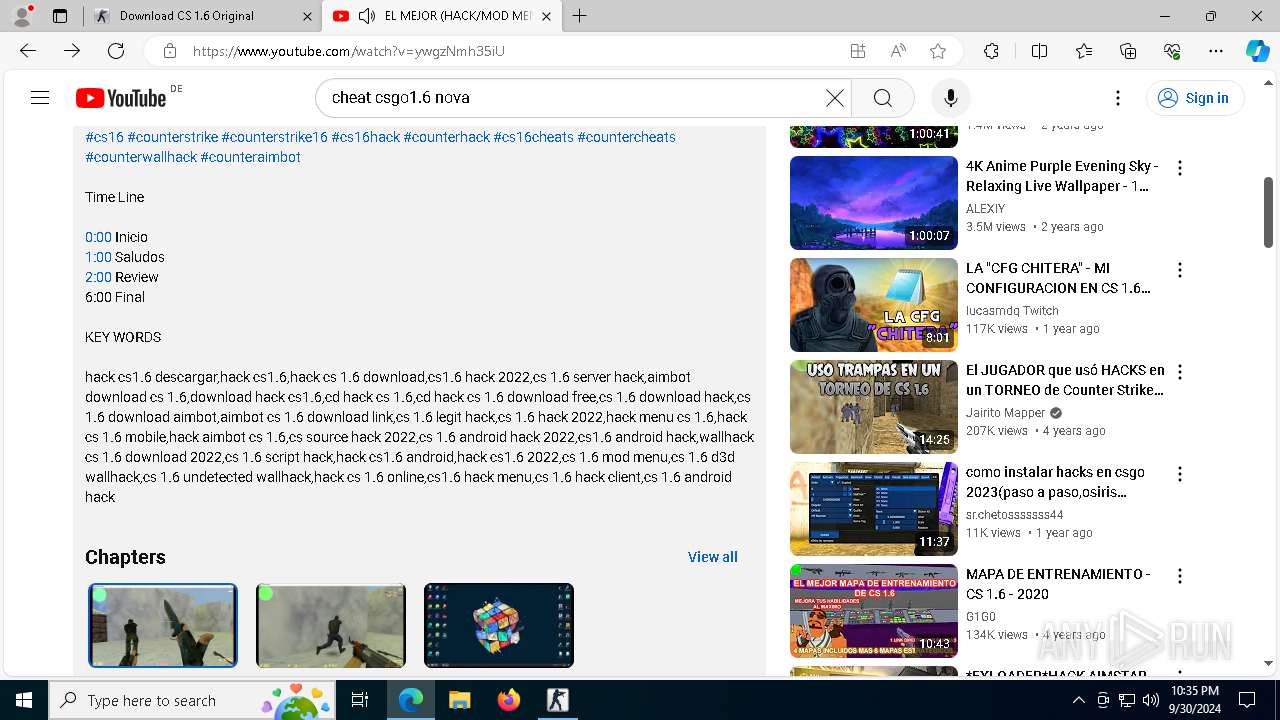Open more options for LA CFG CHITERA video
The width and height of the screenshot is (1280, 720).
pos(1180,270)
